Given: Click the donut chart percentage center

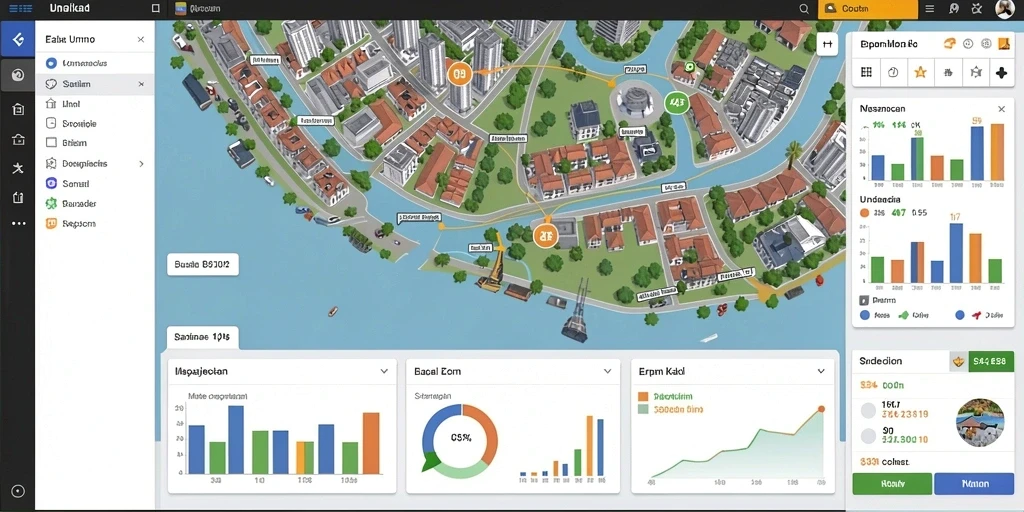Looking at the screenshot, I should (460, 439).
